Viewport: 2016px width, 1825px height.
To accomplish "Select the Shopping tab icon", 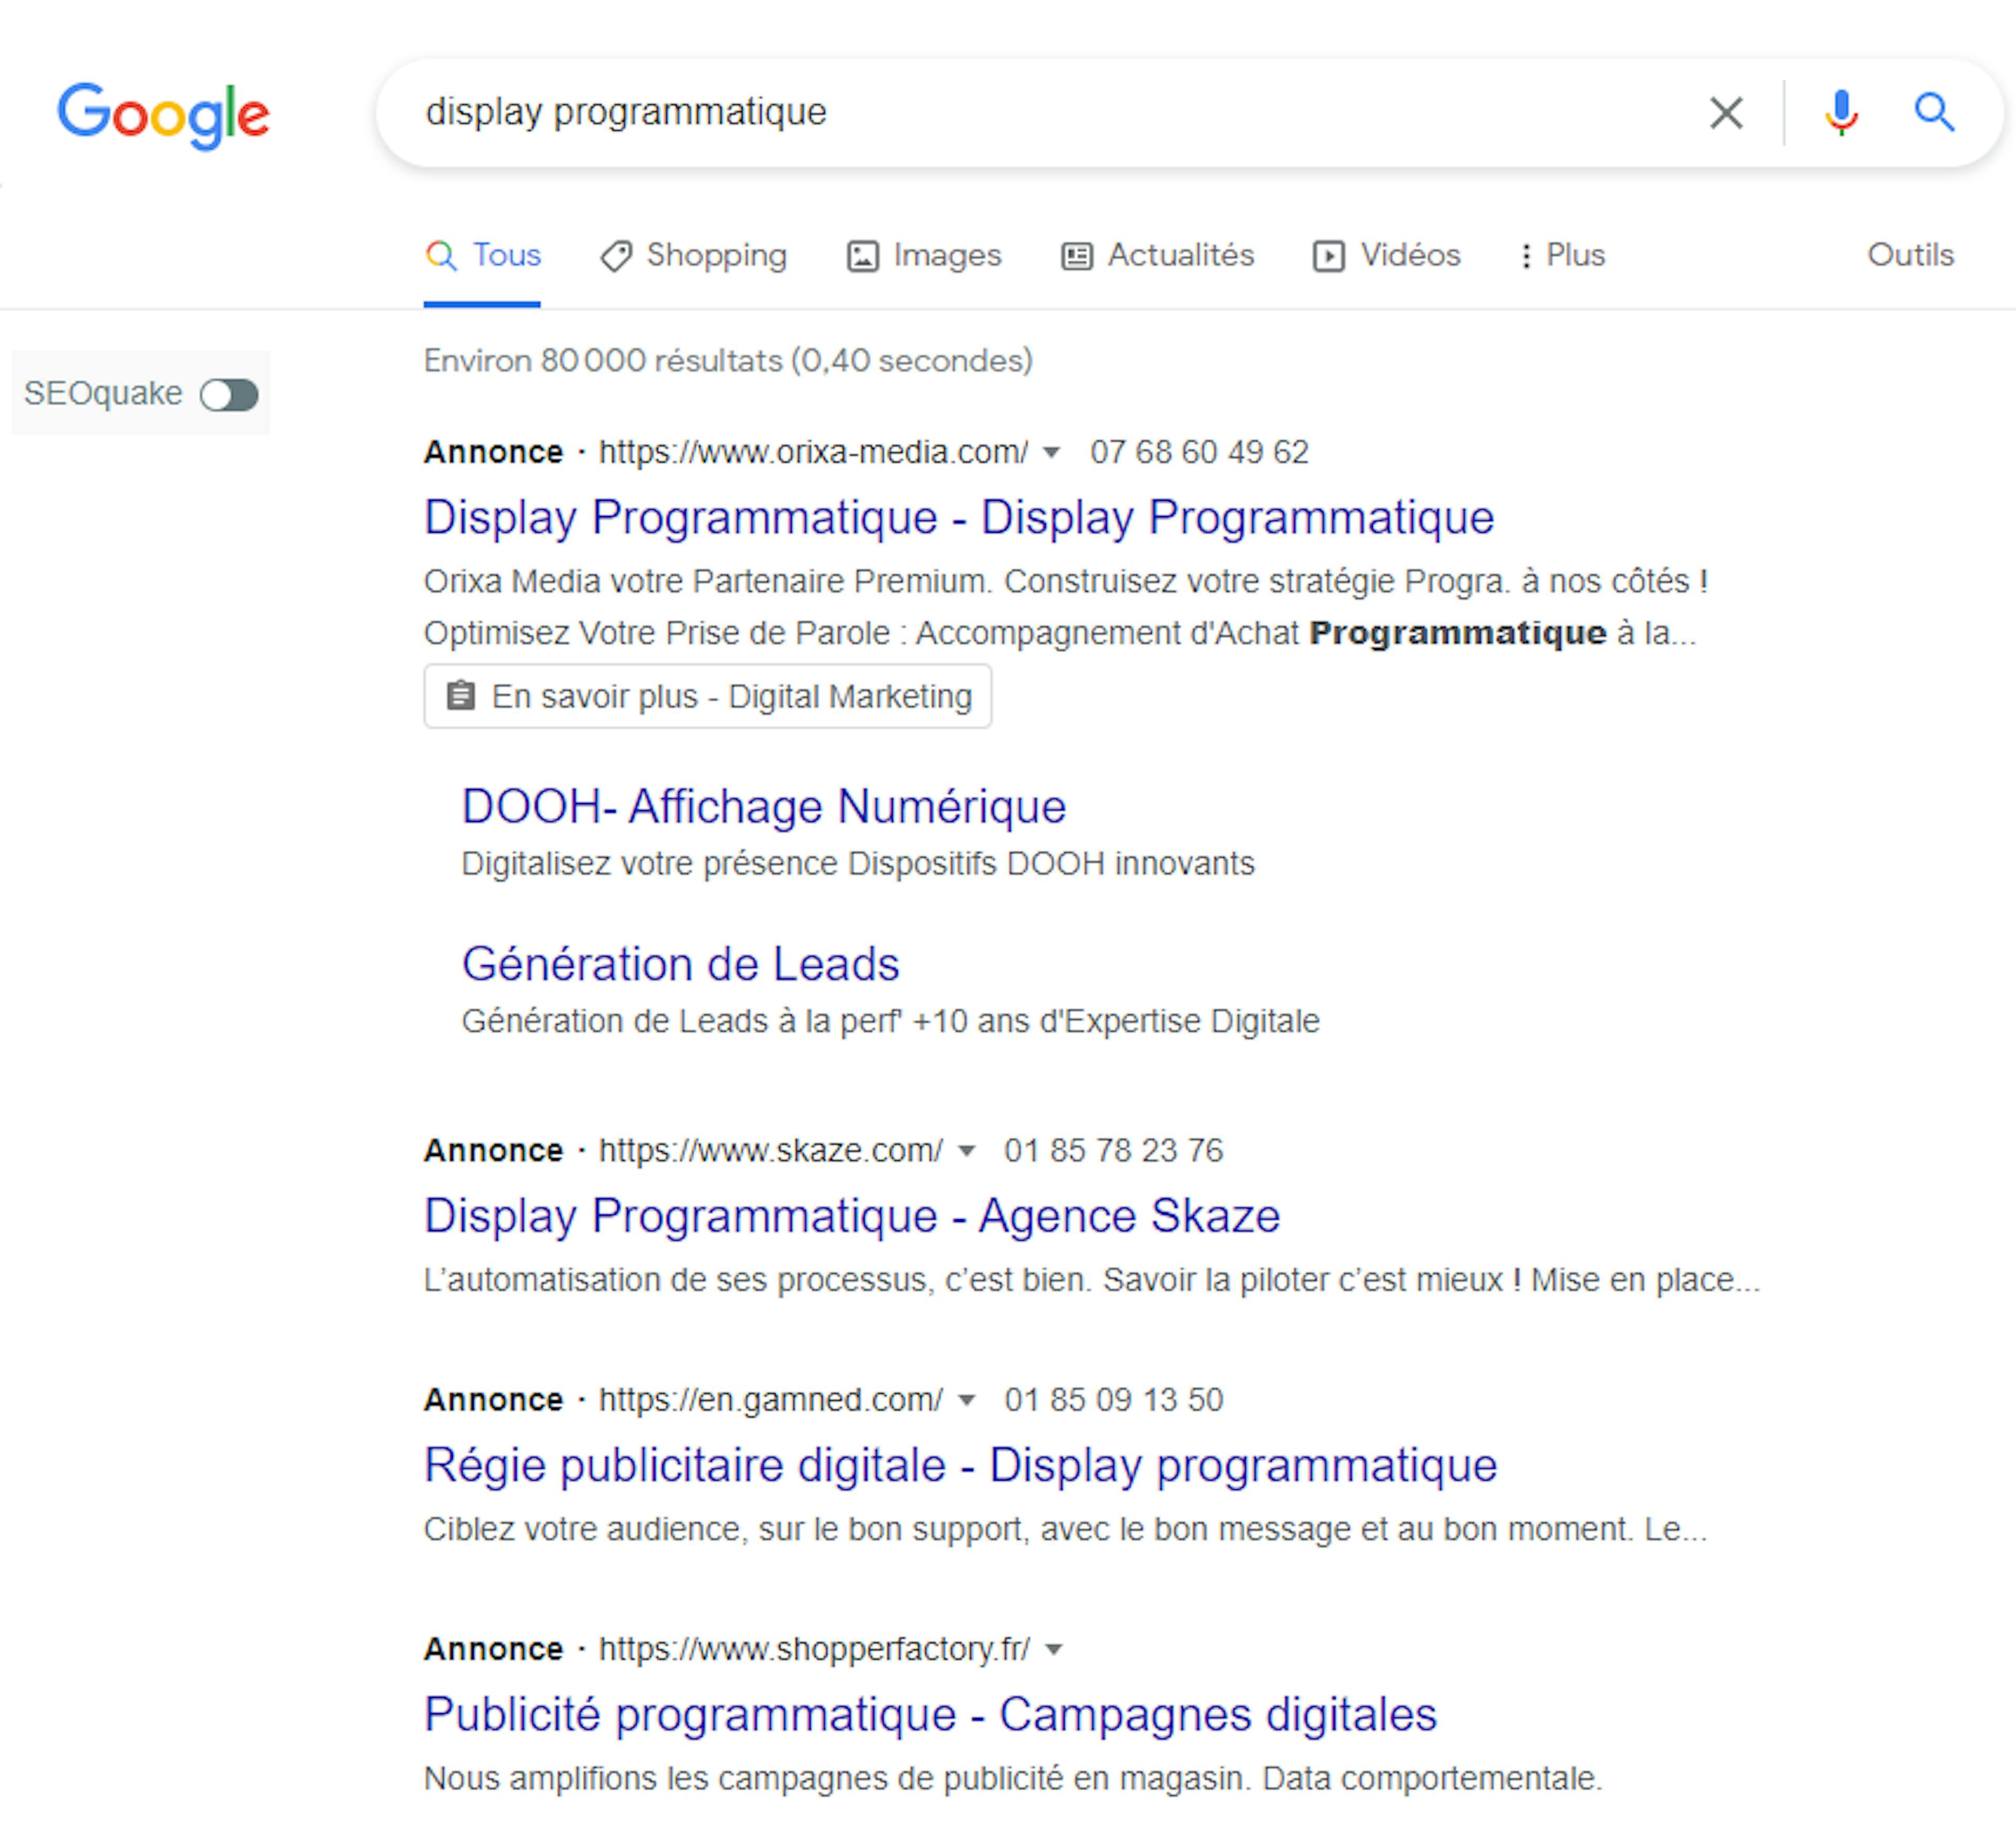I will 615,255.
